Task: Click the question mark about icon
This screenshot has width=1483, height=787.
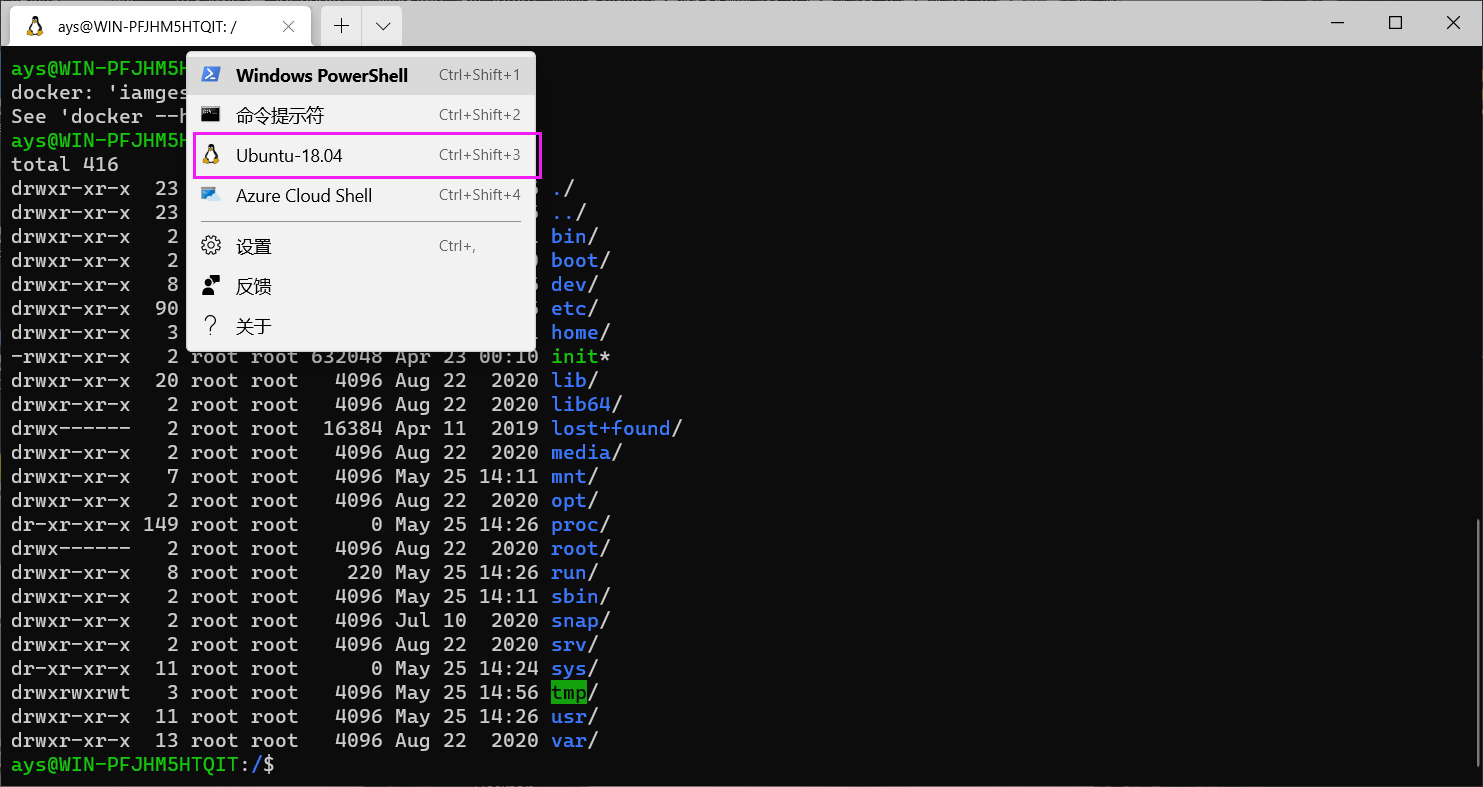Action: coord(211,326)
